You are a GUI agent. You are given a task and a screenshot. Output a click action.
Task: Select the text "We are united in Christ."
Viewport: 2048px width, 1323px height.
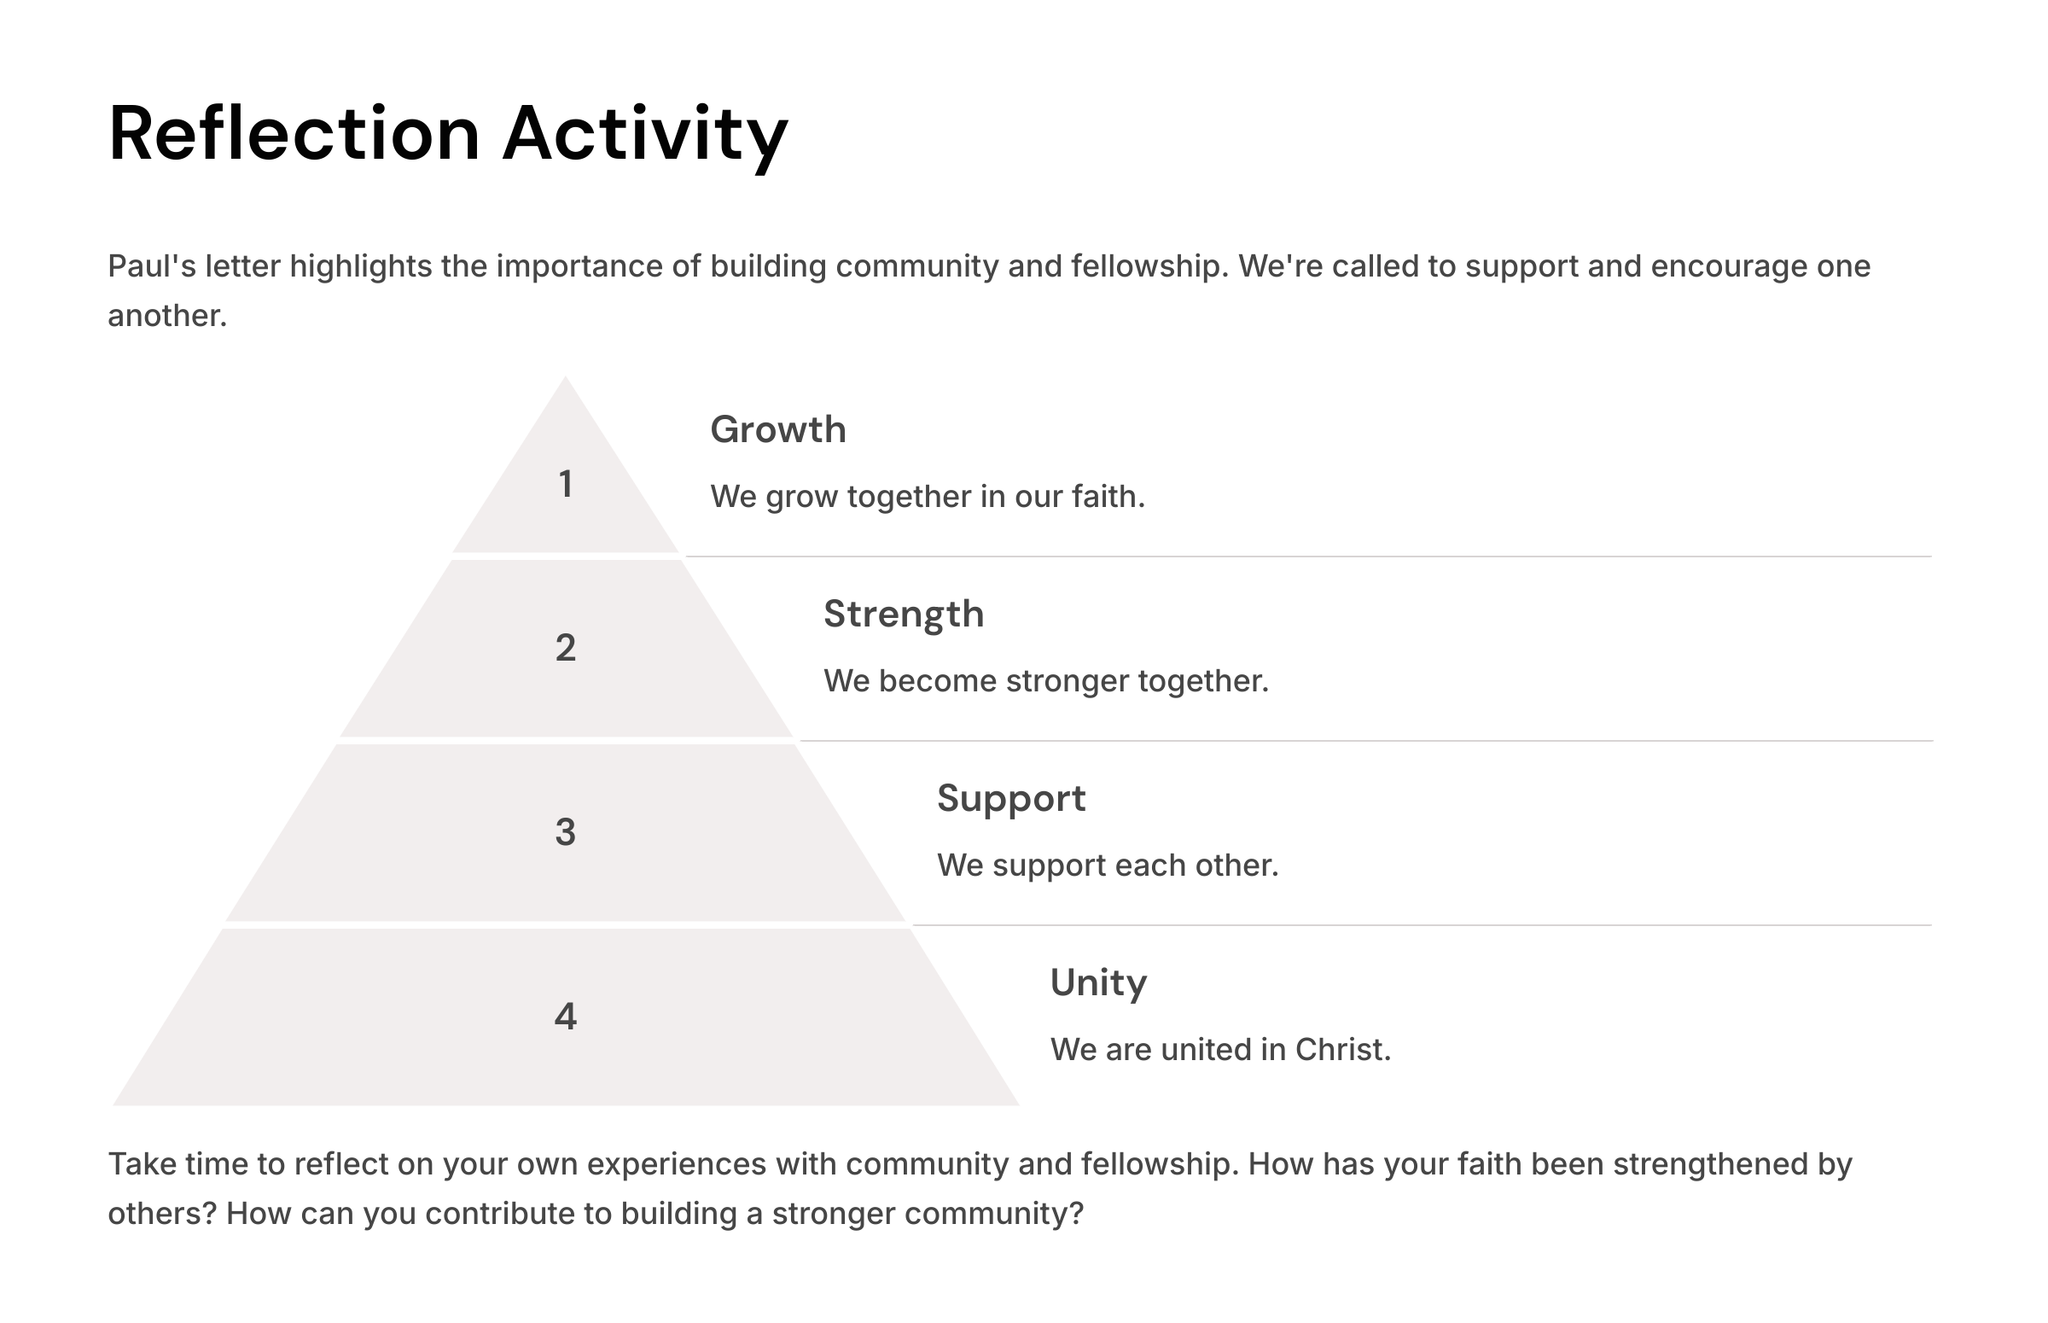tap(1220, 1049)
